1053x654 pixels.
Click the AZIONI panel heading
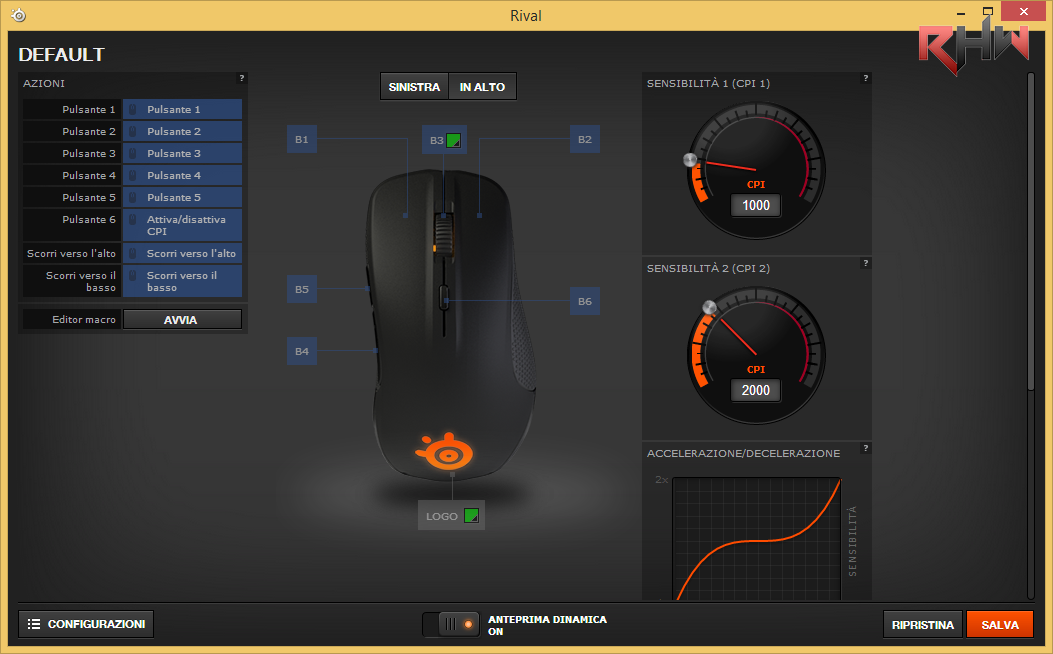44,83
